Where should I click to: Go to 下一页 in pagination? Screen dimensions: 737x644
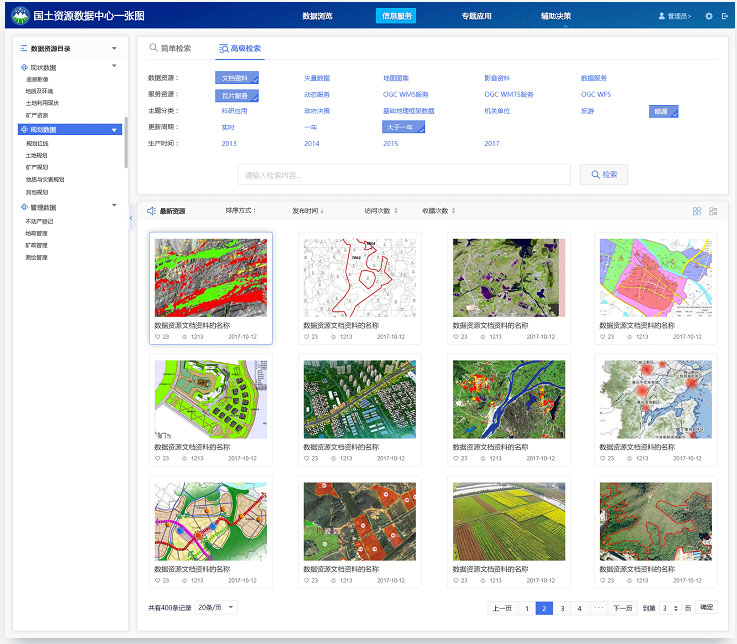[622, 608]
